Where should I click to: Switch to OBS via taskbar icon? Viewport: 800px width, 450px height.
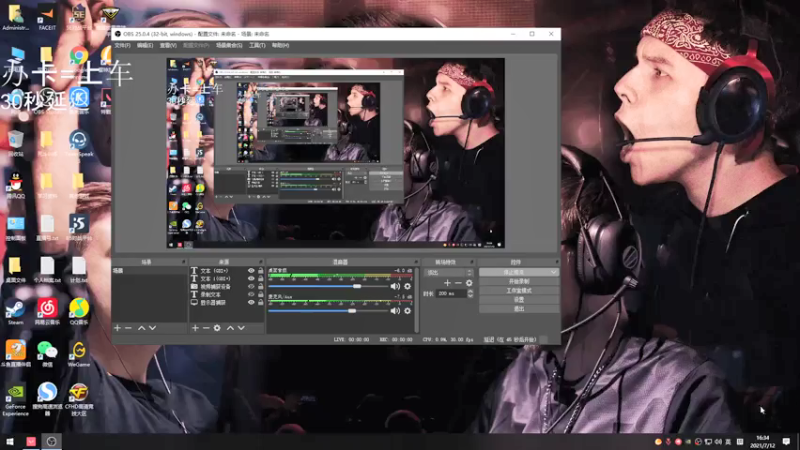[51, 441]
